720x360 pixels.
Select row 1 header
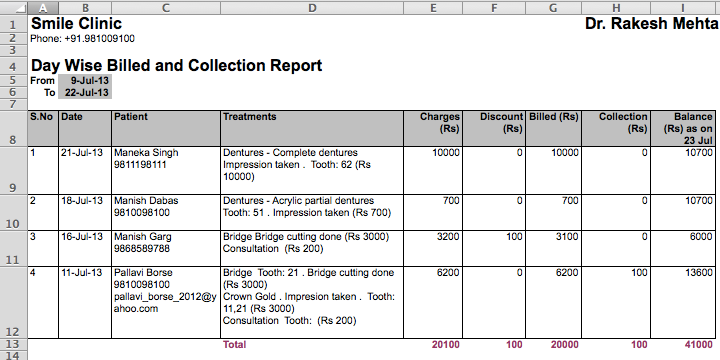(x=14, y=24)
